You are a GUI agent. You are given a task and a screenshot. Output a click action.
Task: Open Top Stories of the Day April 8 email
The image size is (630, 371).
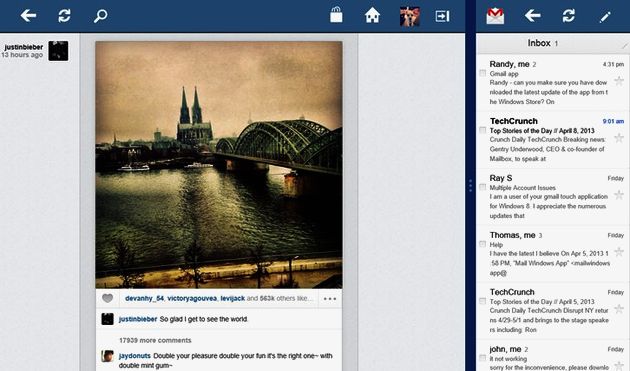pyautogui.click(x=552, y=140)
